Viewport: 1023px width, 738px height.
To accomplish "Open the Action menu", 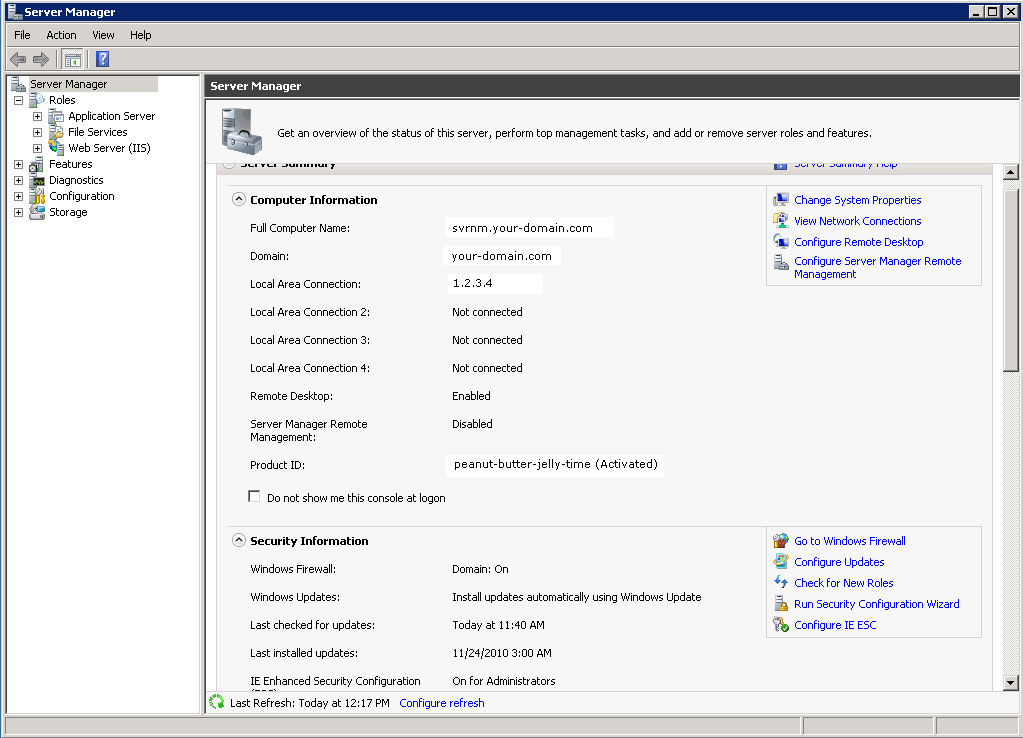I will (x=61, y=35).
